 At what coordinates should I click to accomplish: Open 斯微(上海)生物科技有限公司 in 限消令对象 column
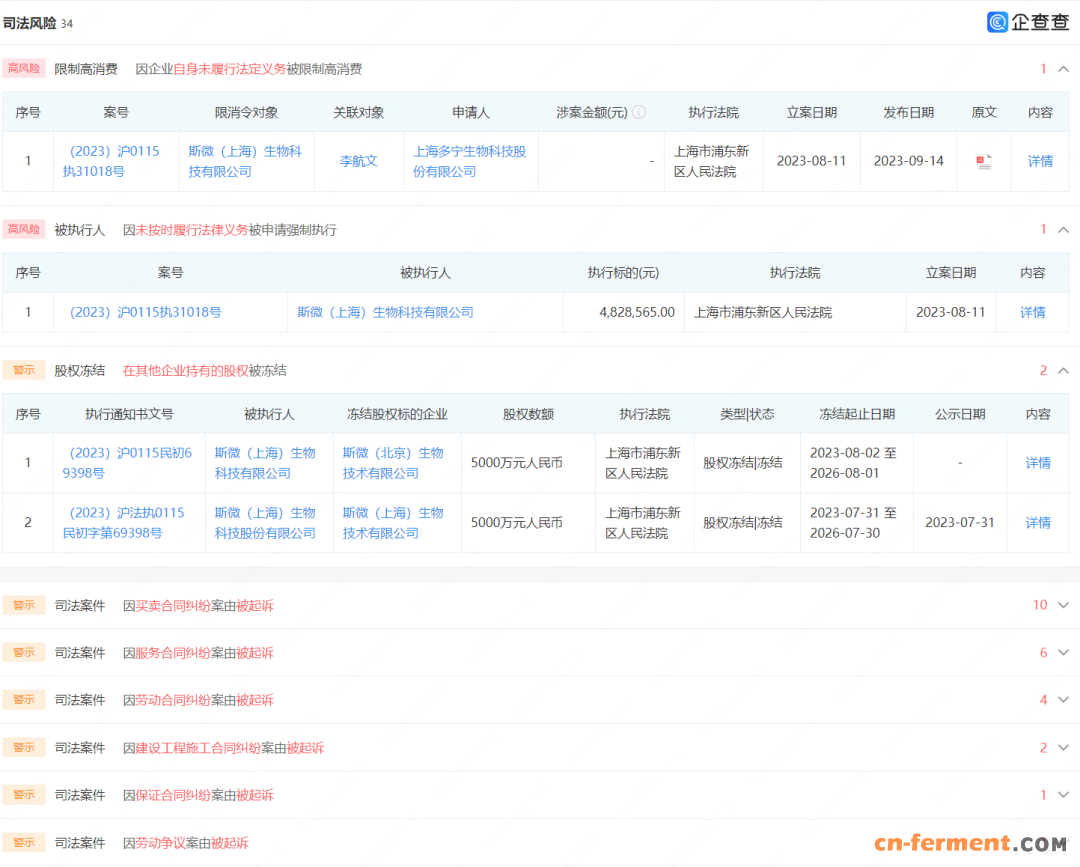(245, 161)
